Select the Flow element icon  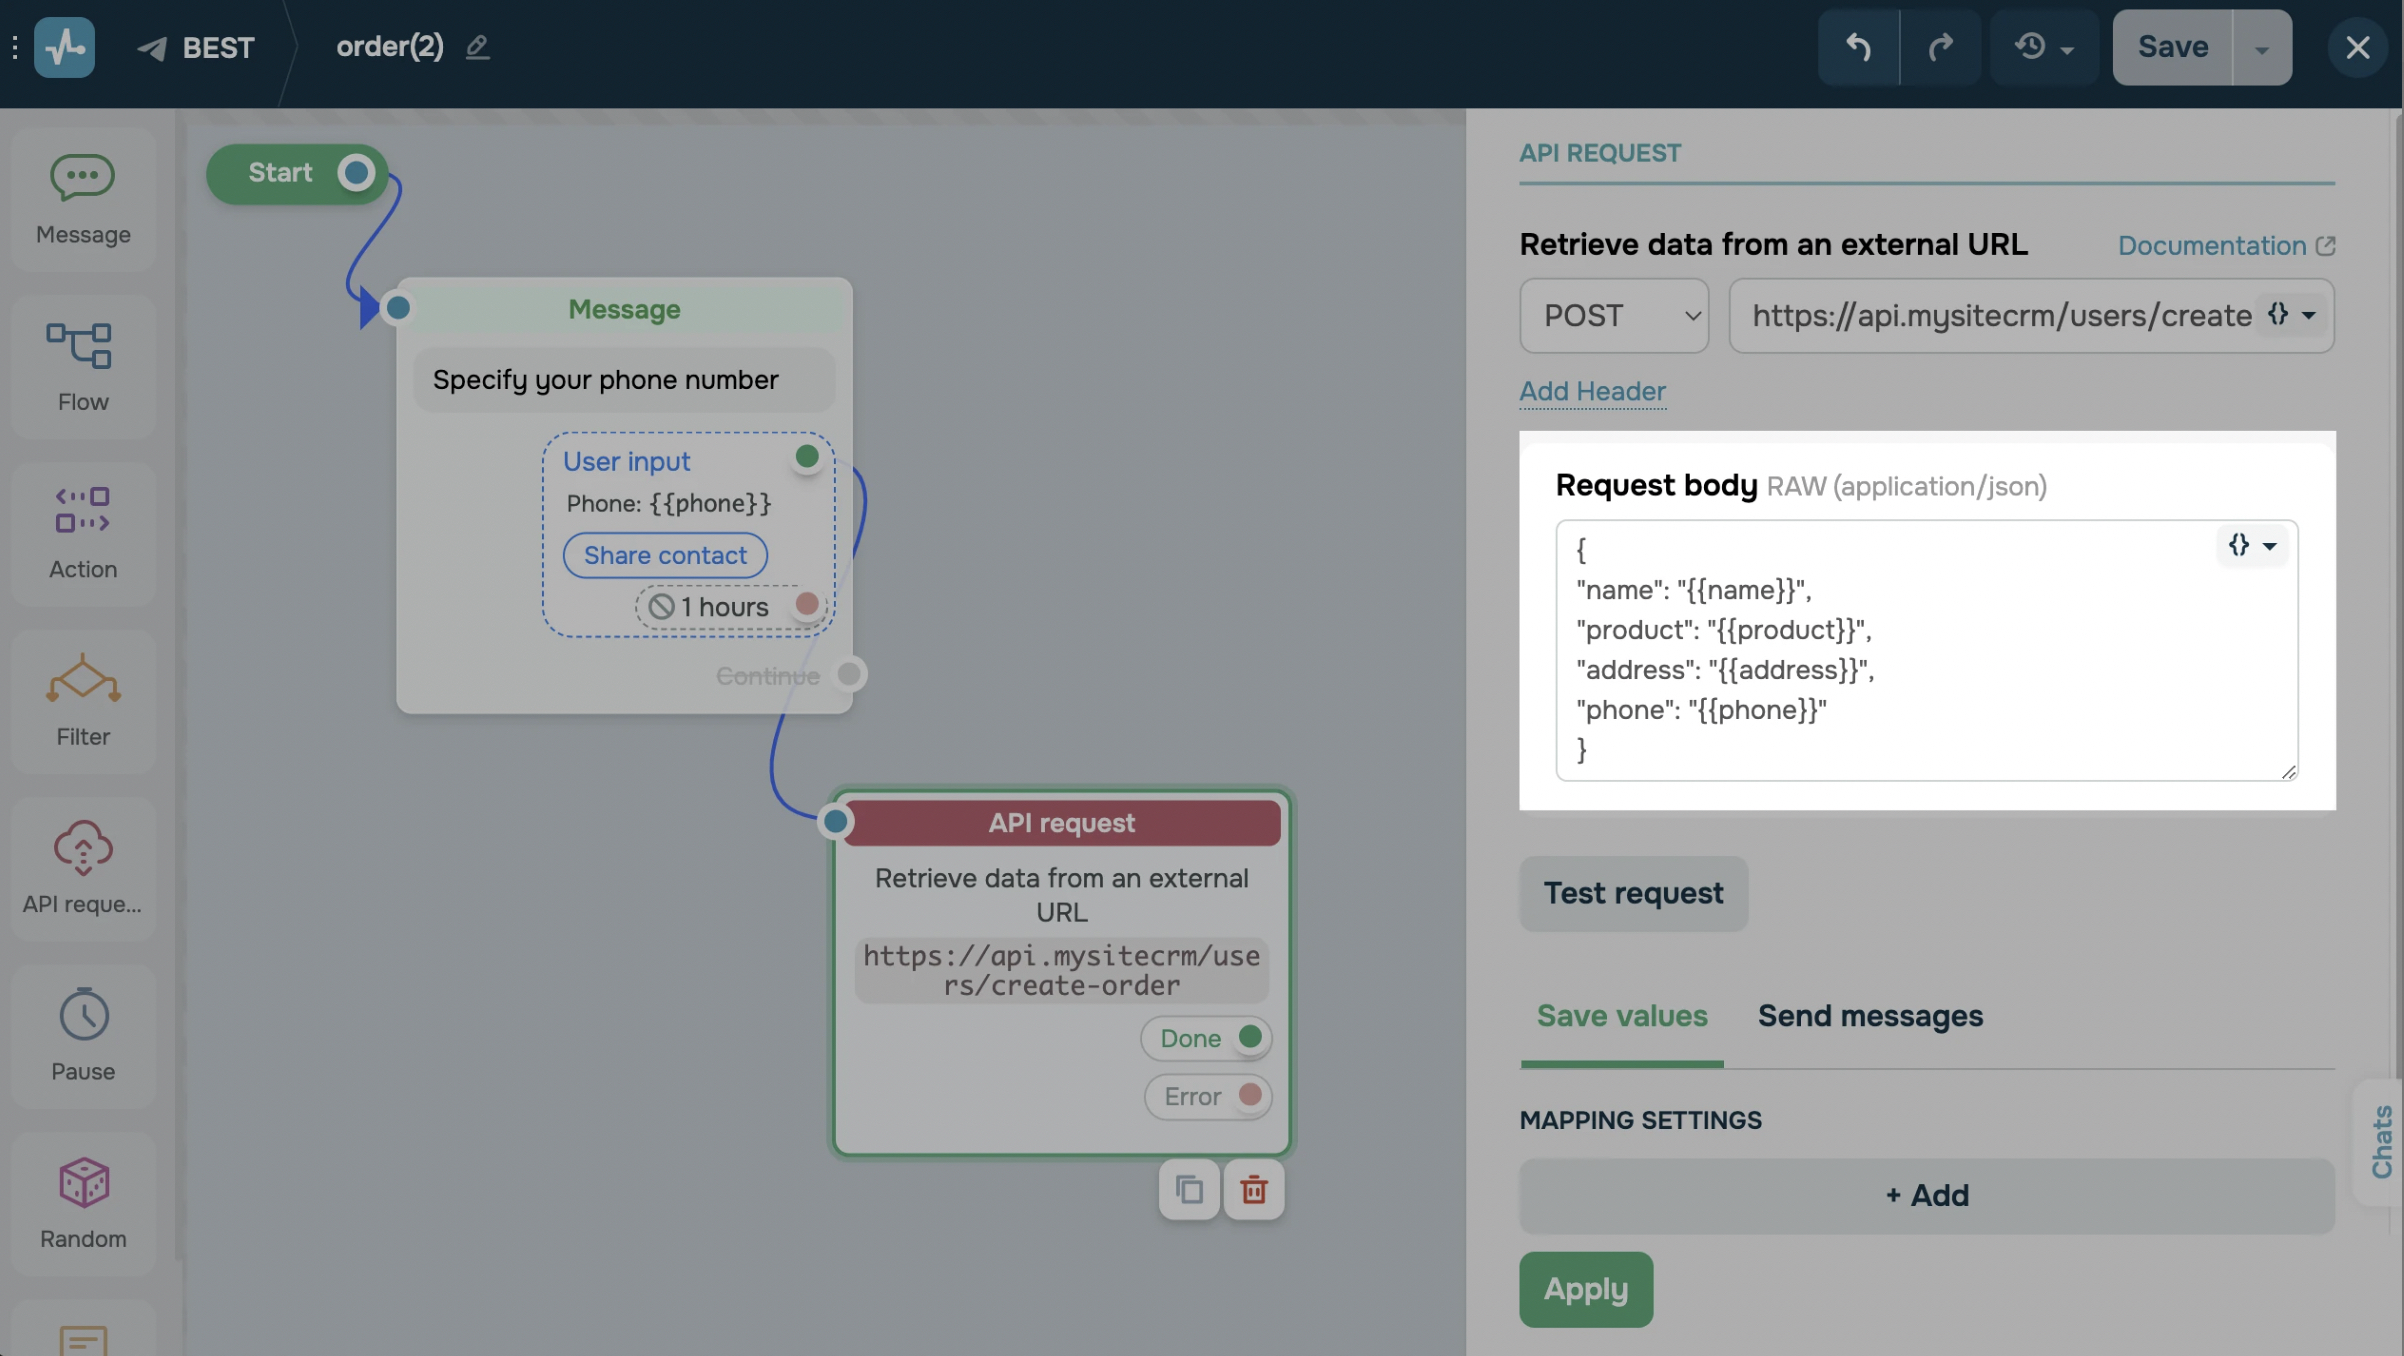coord(80,346)
